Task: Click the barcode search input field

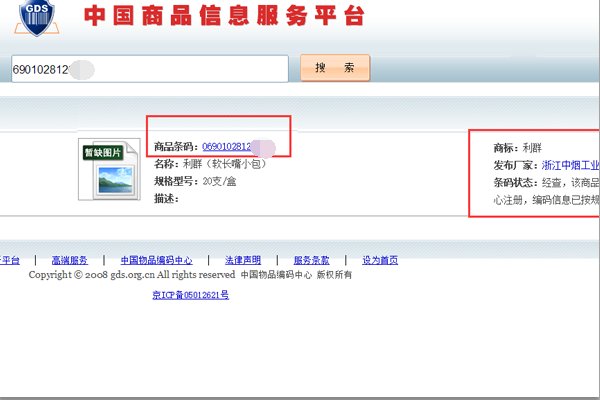Action: pyautogui.click(x=150, y=69)
